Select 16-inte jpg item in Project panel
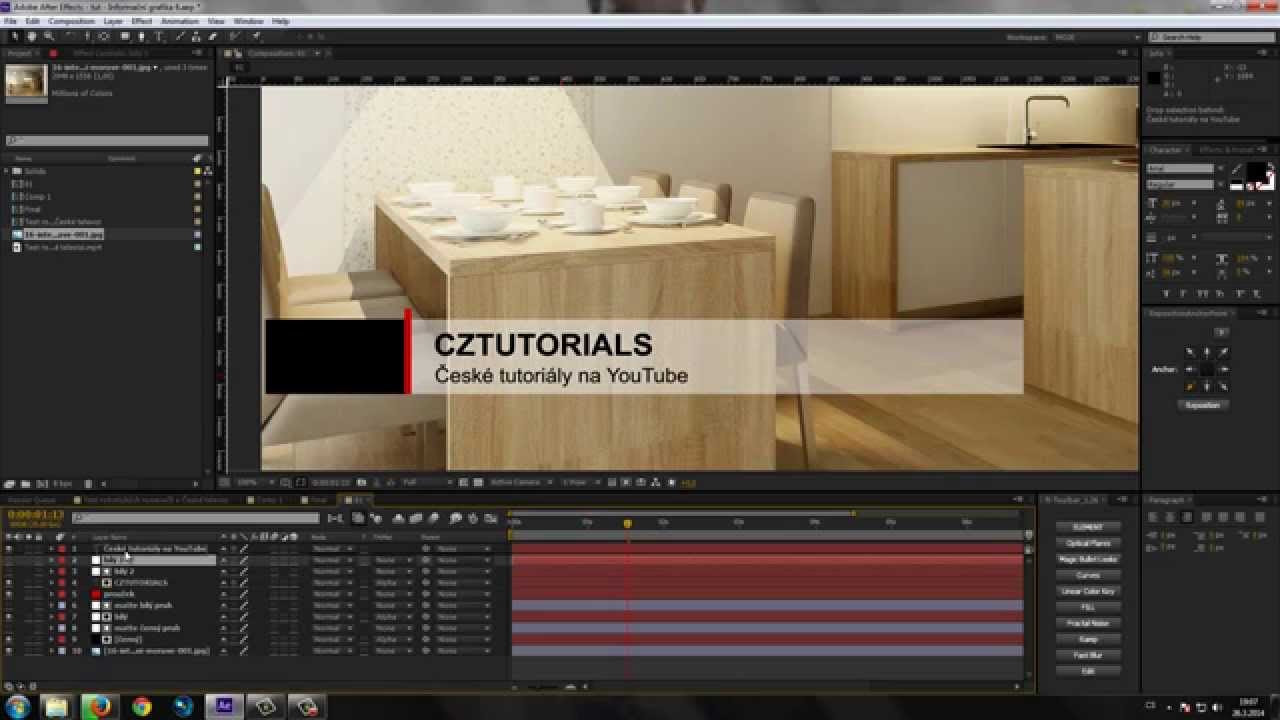This screenshot has width=1280, height=720. pos(63,234)
